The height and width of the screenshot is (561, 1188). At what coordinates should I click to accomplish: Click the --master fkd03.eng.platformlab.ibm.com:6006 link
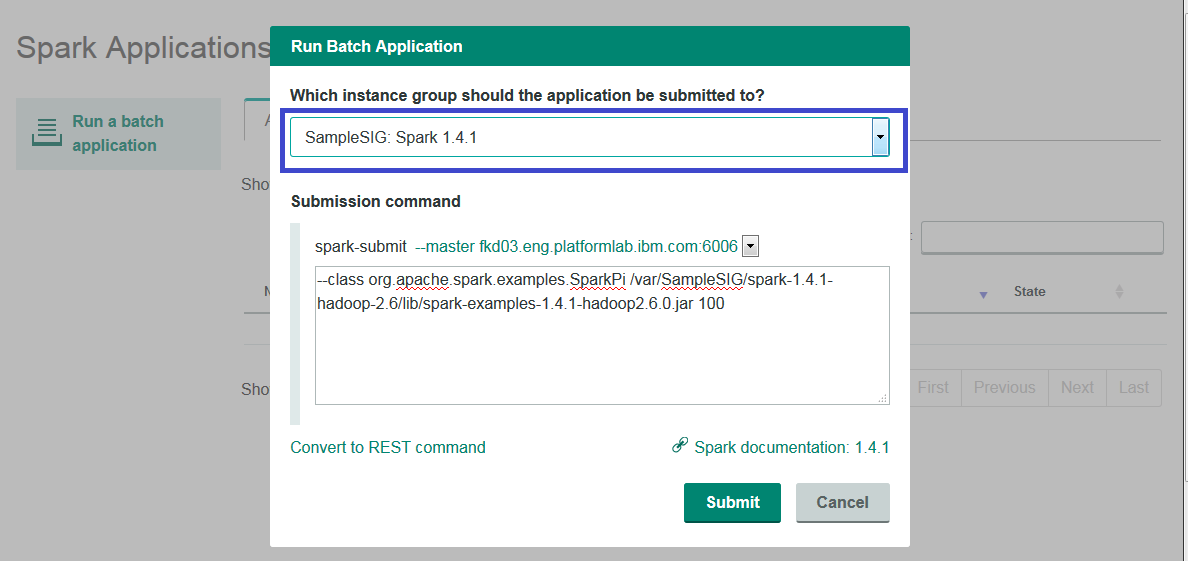click(577, 246)
